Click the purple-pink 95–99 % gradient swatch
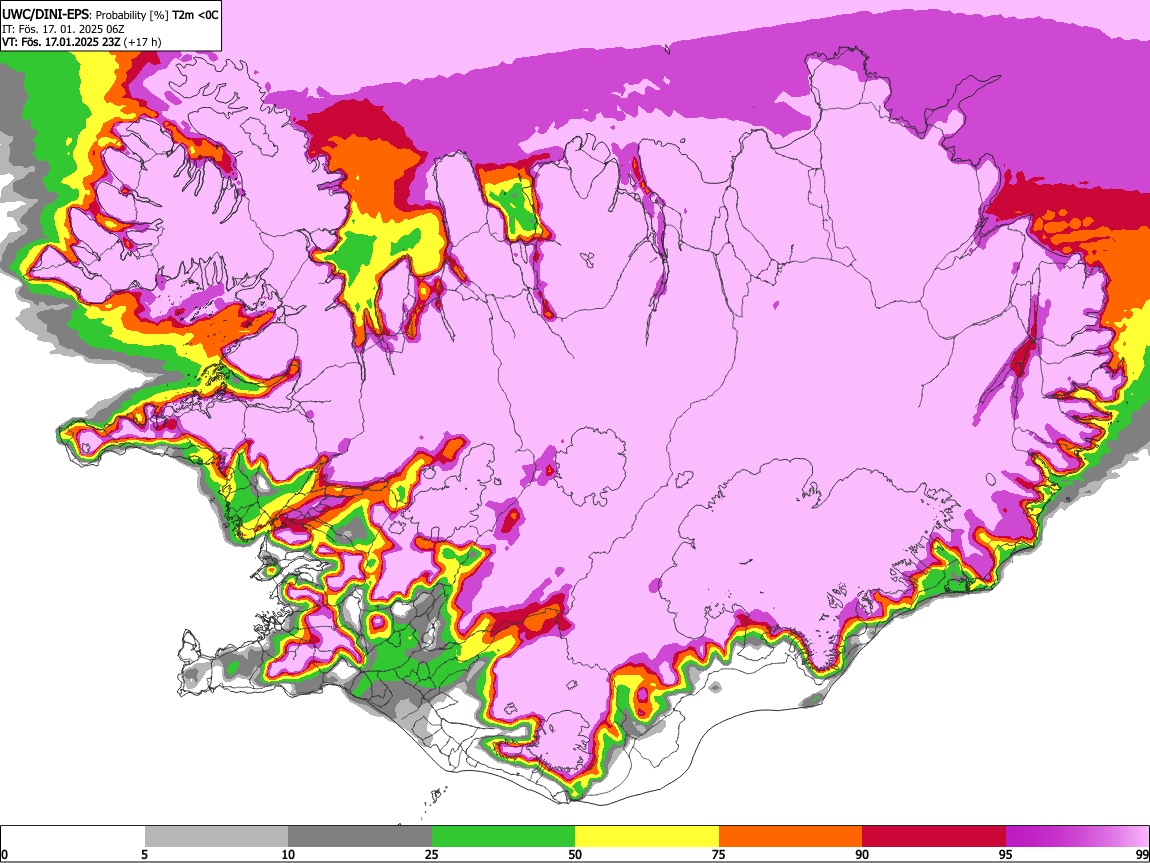Screen dimensions: 1150x863 (1077, 836)
